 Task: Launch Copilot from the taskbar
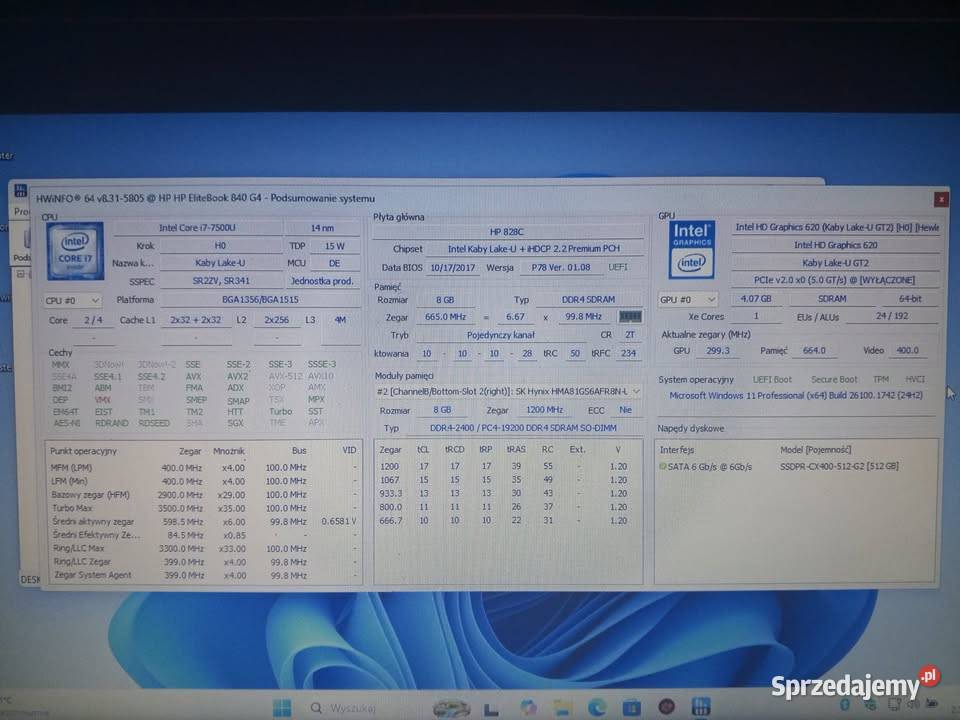(528, 708)
